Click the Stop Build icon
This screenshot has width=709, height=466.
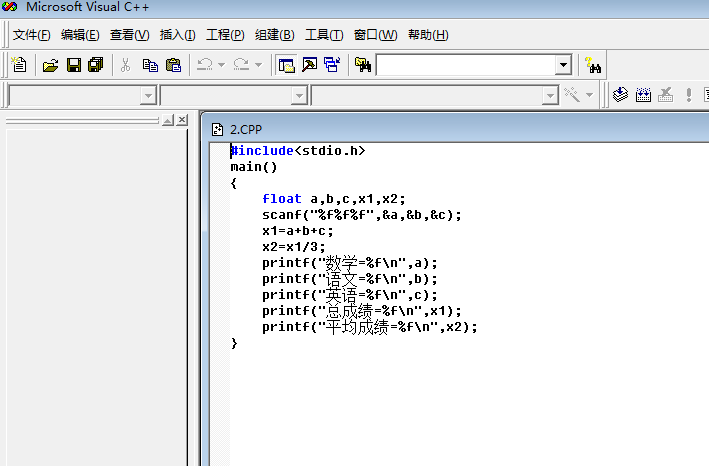(x=666, y=94)
